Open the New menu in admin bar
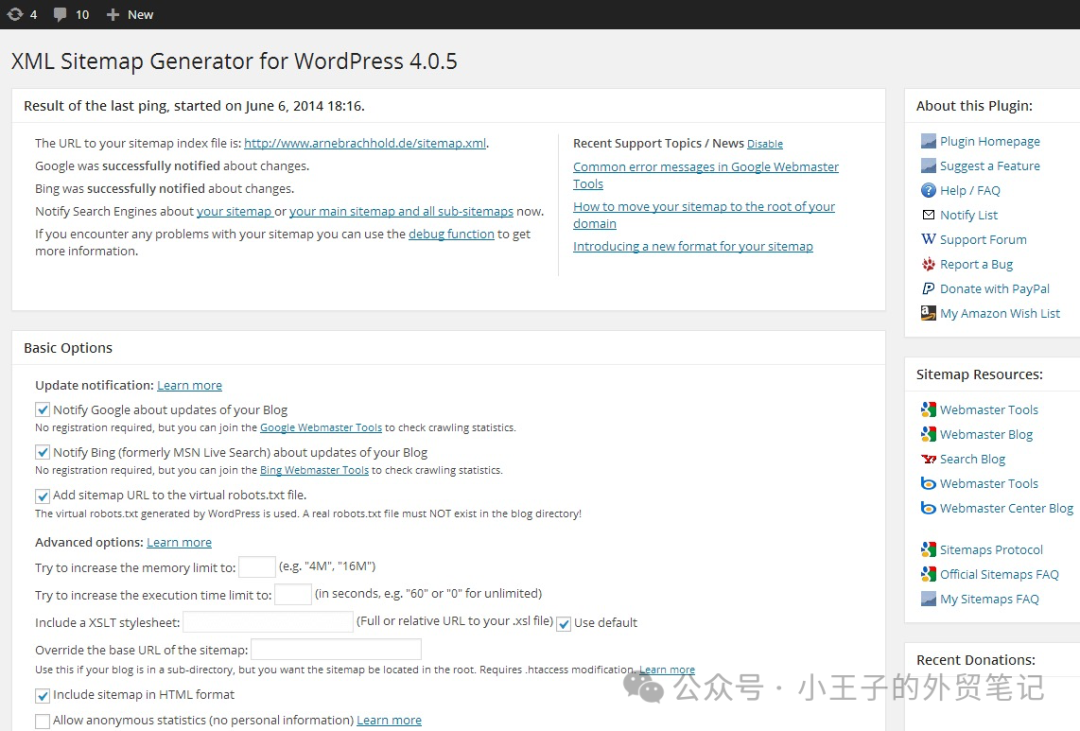The width and height of the screenshot is (1080, 731). [x=130, y=14]
